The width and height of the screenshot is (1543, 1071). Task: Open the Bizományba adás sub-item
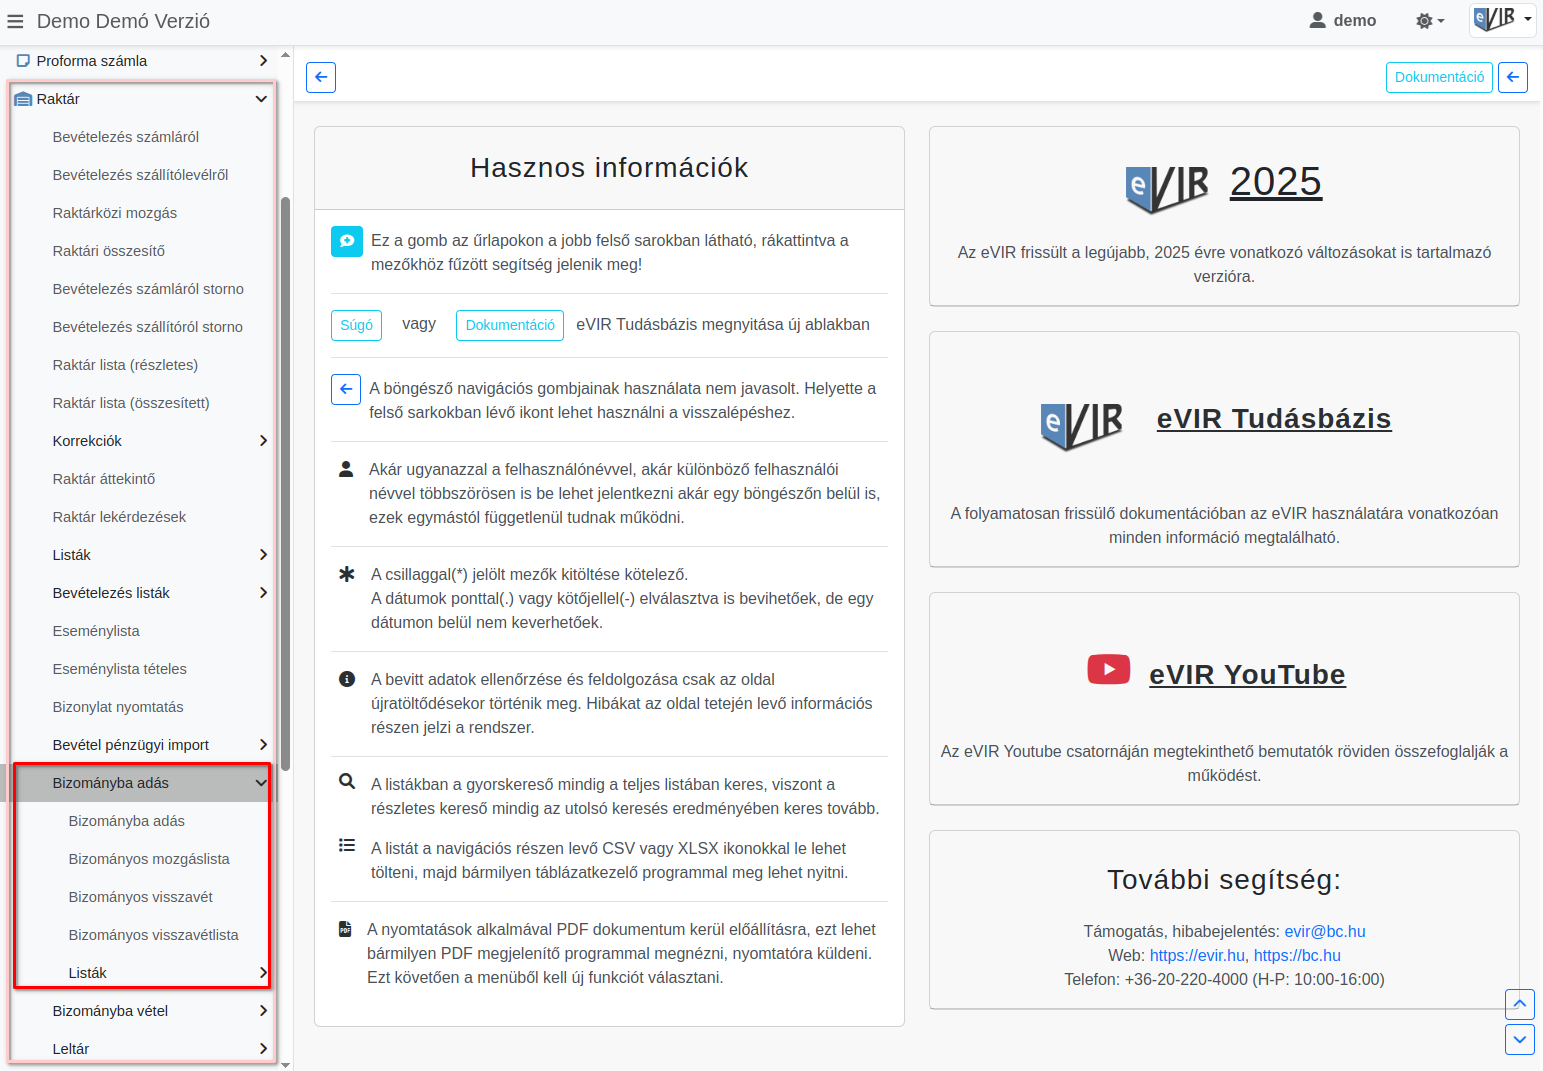click(127, 821)
